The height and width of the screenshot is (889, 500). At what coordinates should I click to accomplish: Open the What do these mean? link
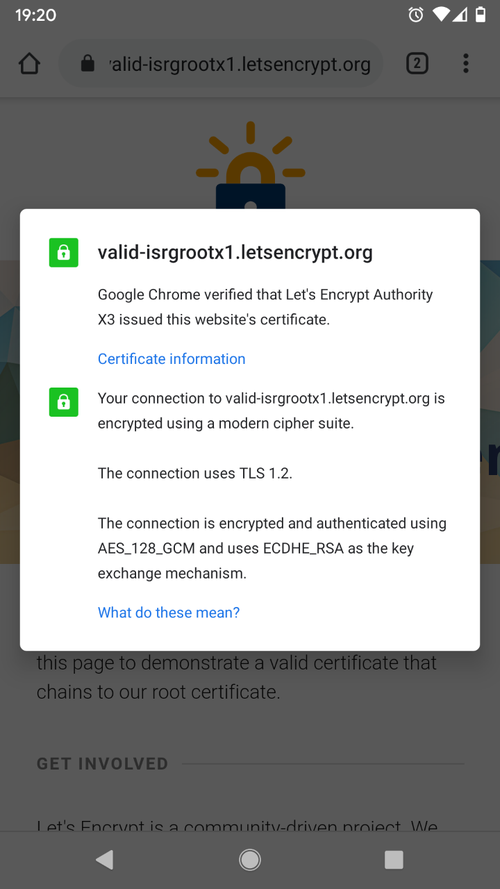pos(168,612)
